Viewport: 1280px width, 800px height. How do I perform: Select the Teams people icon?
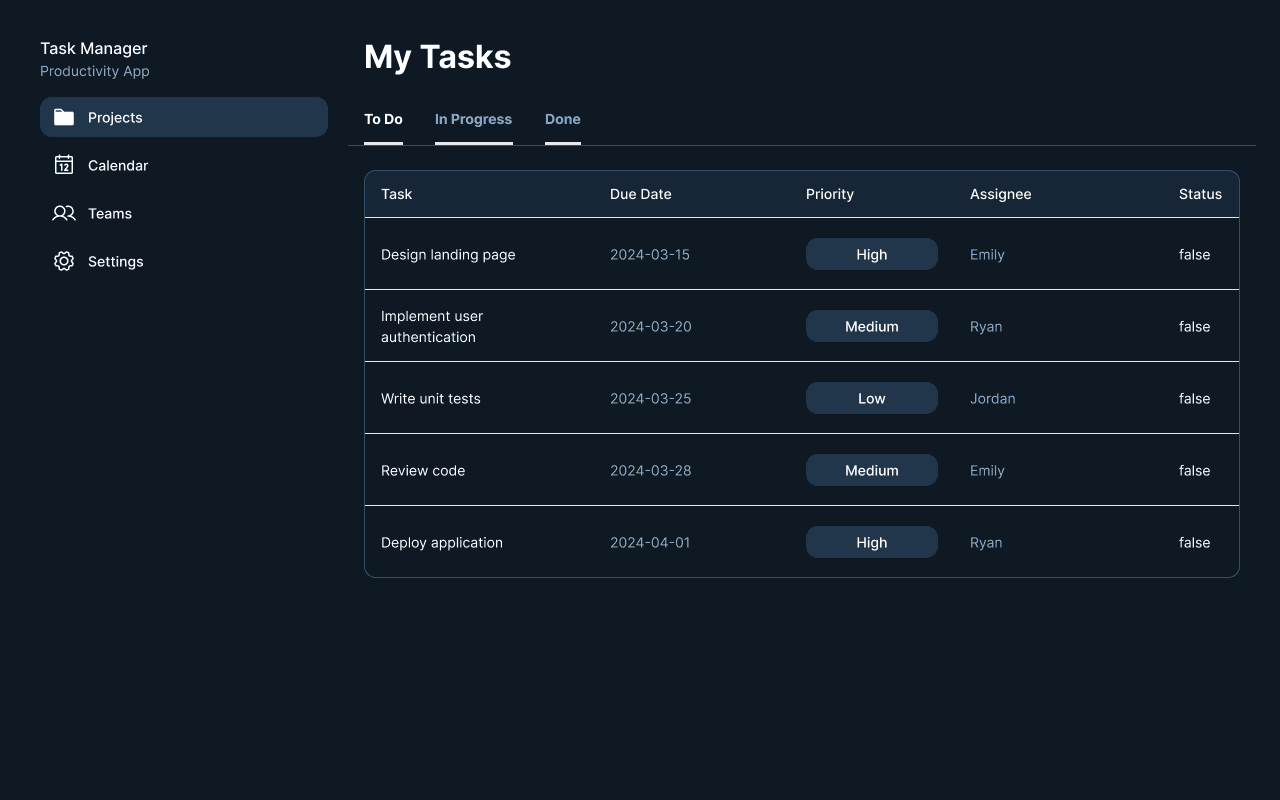63,213
